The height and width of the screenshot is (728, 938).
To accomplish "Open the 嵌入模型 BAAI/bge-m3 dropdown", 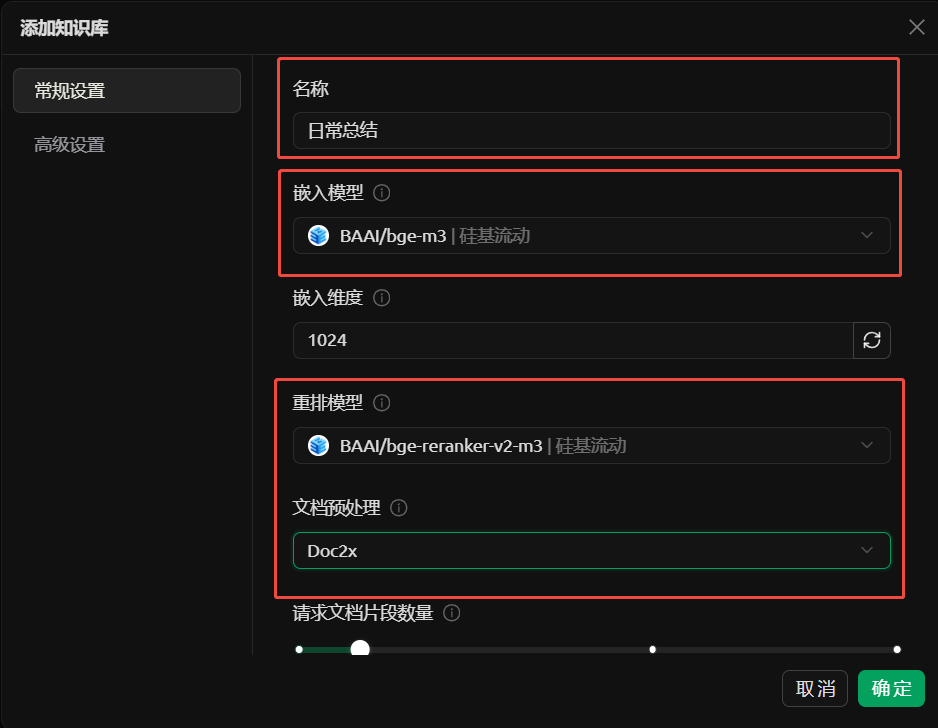I will (x=592, y=236).
